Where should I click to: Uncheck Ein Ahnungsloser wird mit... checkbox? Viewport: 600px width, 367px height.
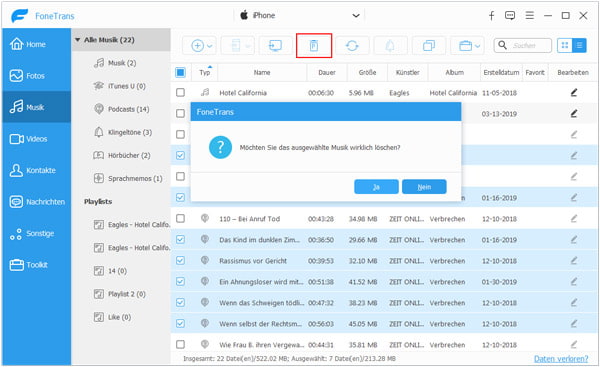pos(180,282)
